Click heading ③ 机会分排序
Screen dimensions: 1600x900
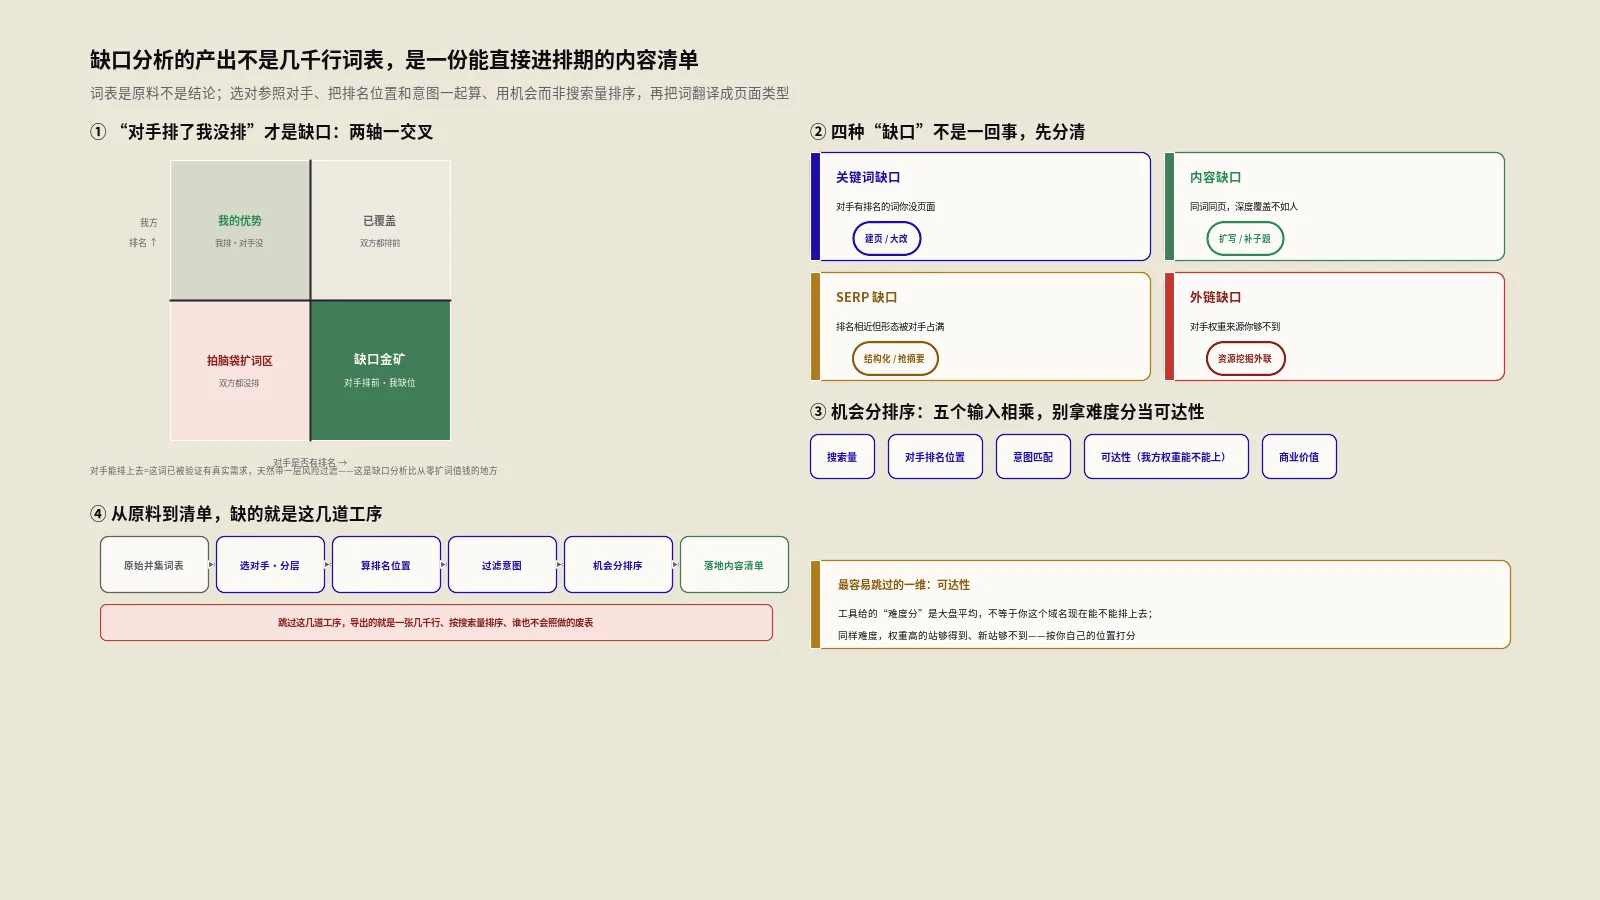pyautogui.click(x=1007, y=412)
